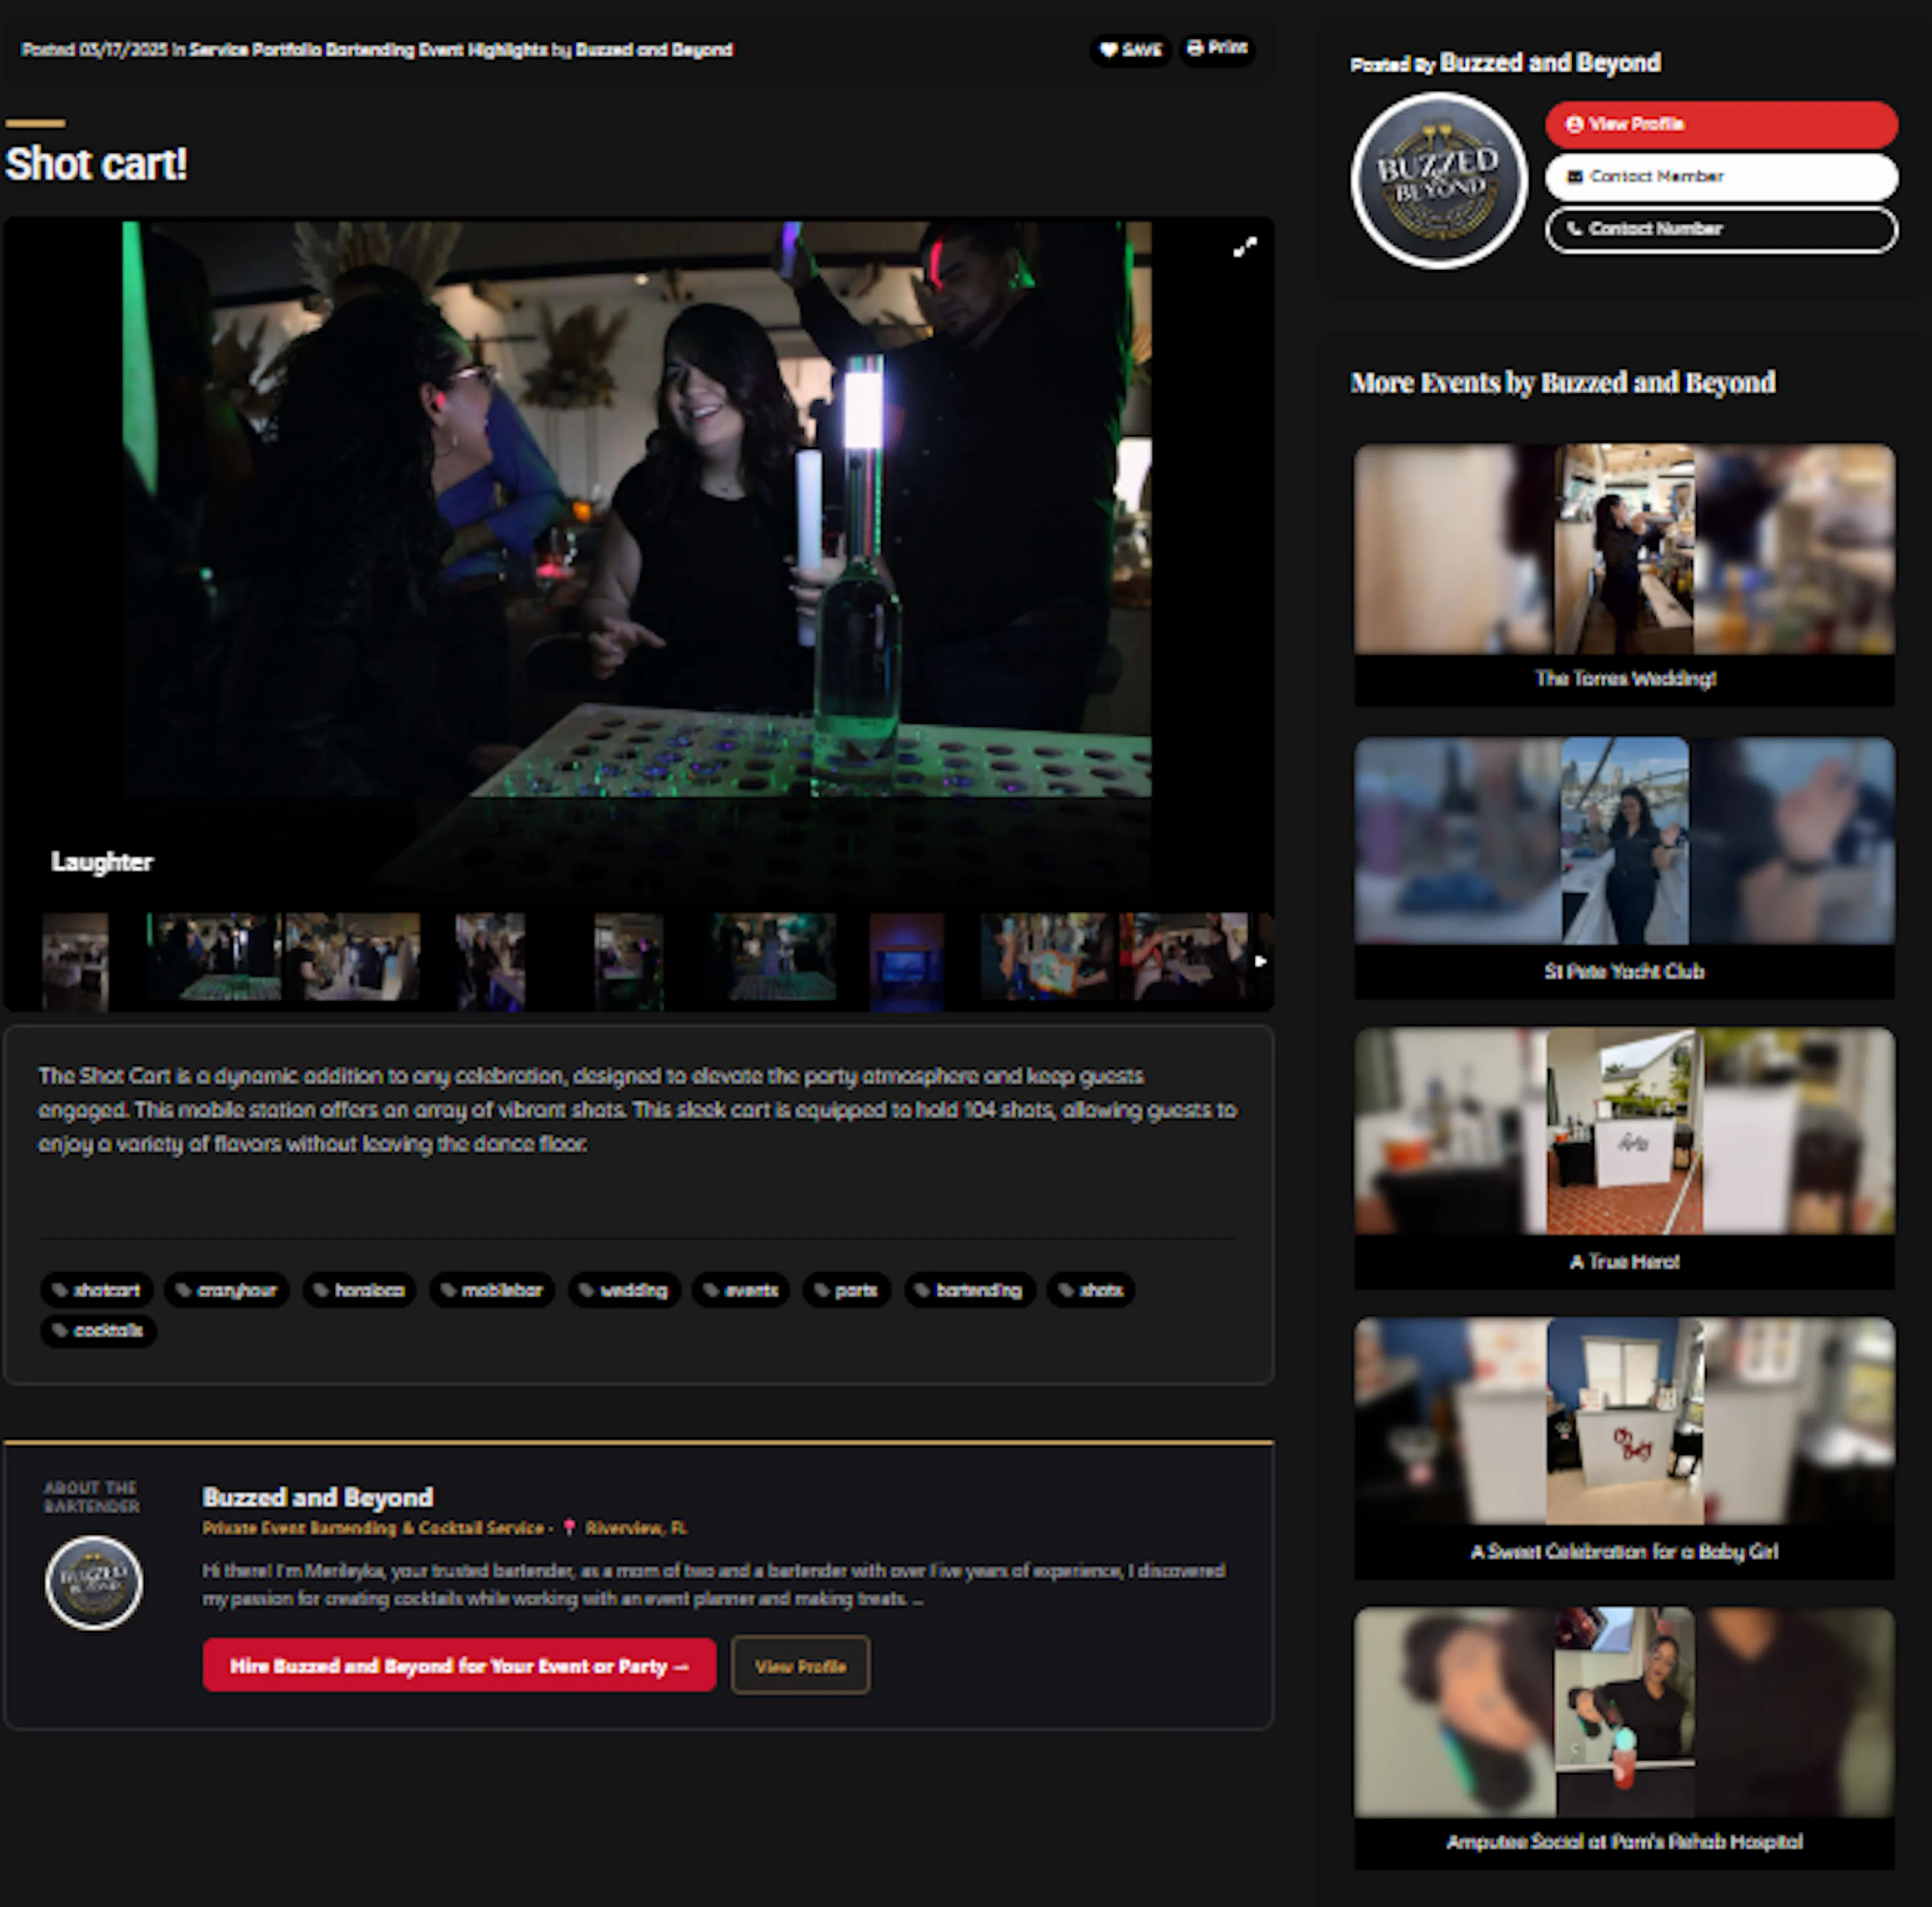Click the Print button
Image resolution: width=1932 pixels, height=1907 pixels.
[x=1217, y=48]
